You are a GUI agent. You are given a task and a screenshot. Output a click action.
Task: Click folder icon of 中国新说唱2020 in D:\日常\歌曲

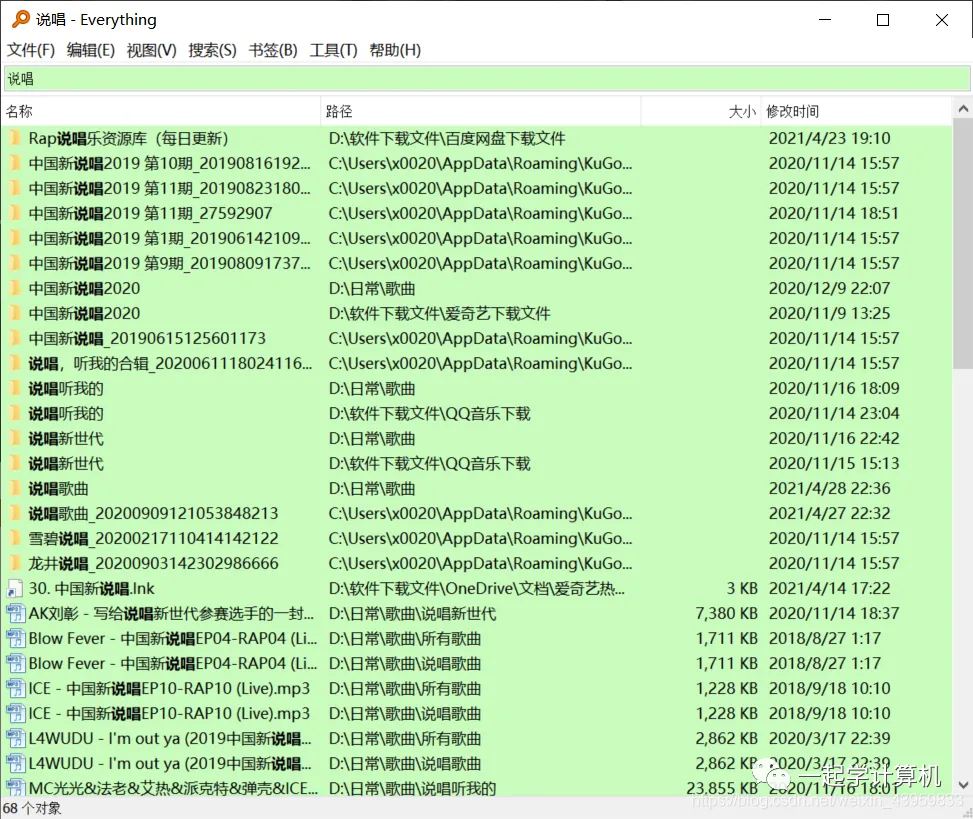click(x=15, y=289)
